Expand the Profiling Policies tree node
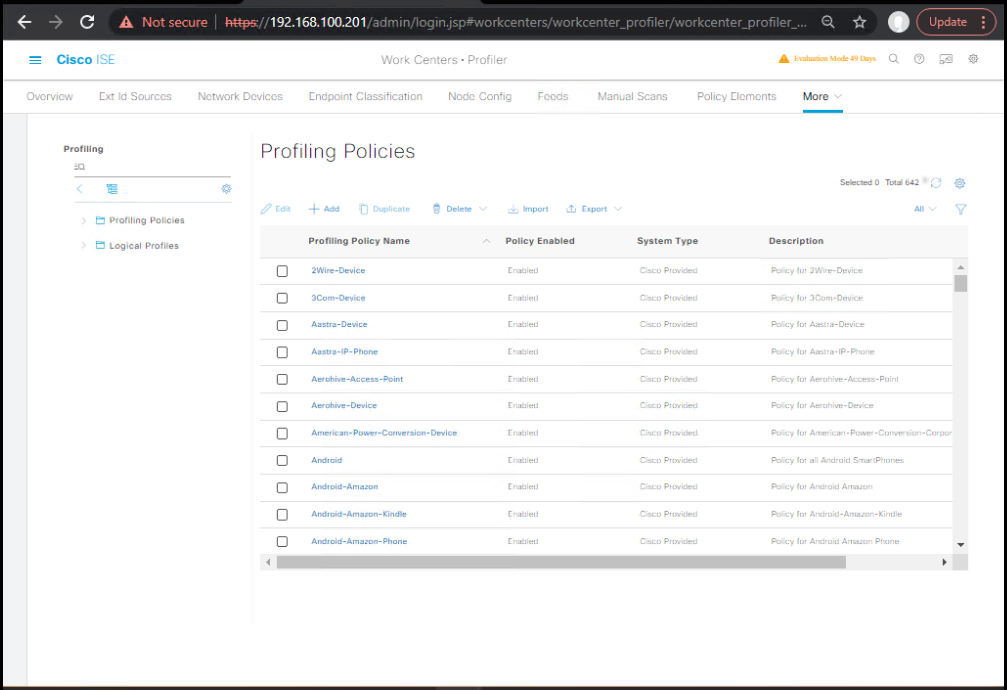The width and height of the screenshot is (1007, 690). 83,220
